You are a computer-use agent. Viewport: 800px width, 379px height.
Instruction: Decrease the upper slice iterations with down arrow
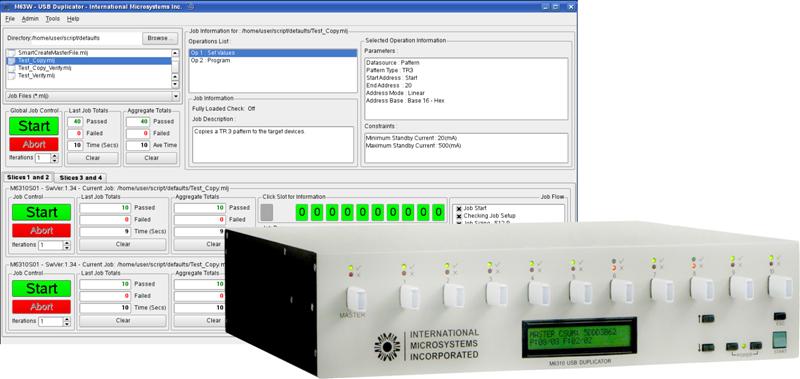pyautogui.click(x=66, y=248)
